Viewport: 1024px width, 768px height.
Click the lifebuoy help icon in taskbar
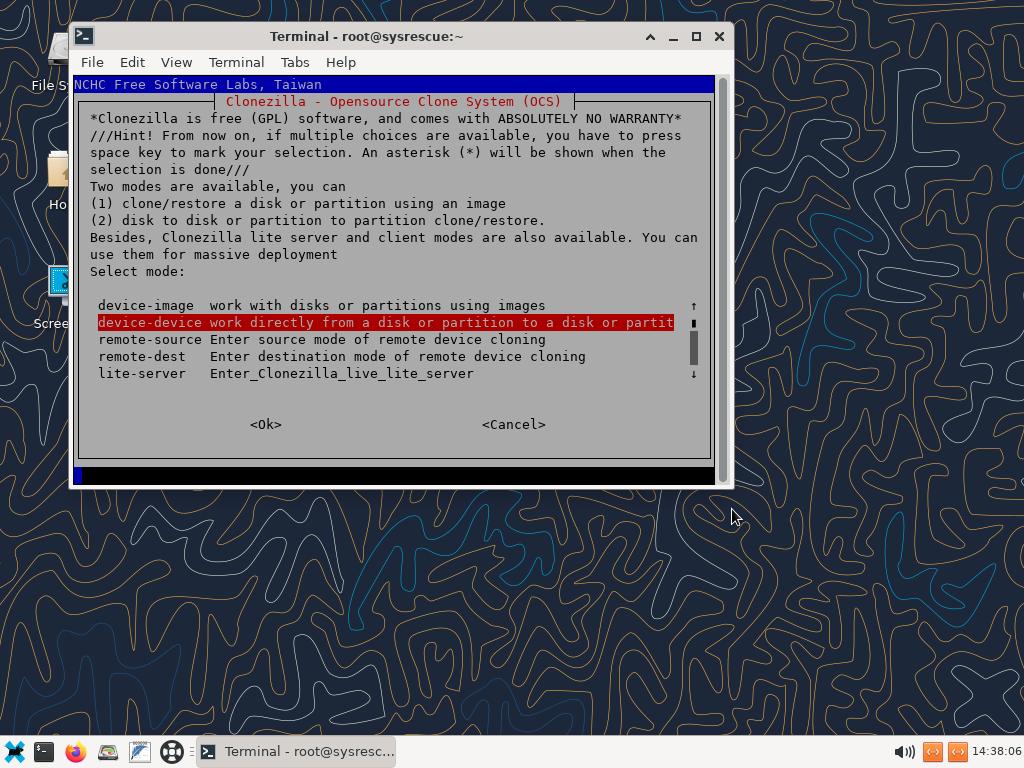point(171,751)
